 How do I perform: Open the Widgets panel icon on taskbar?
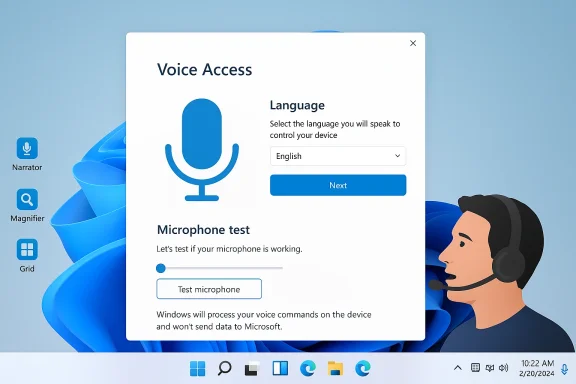280,368
